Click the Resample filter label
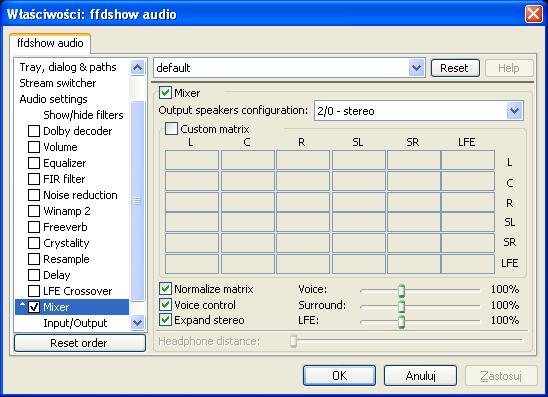 [66, 259]
